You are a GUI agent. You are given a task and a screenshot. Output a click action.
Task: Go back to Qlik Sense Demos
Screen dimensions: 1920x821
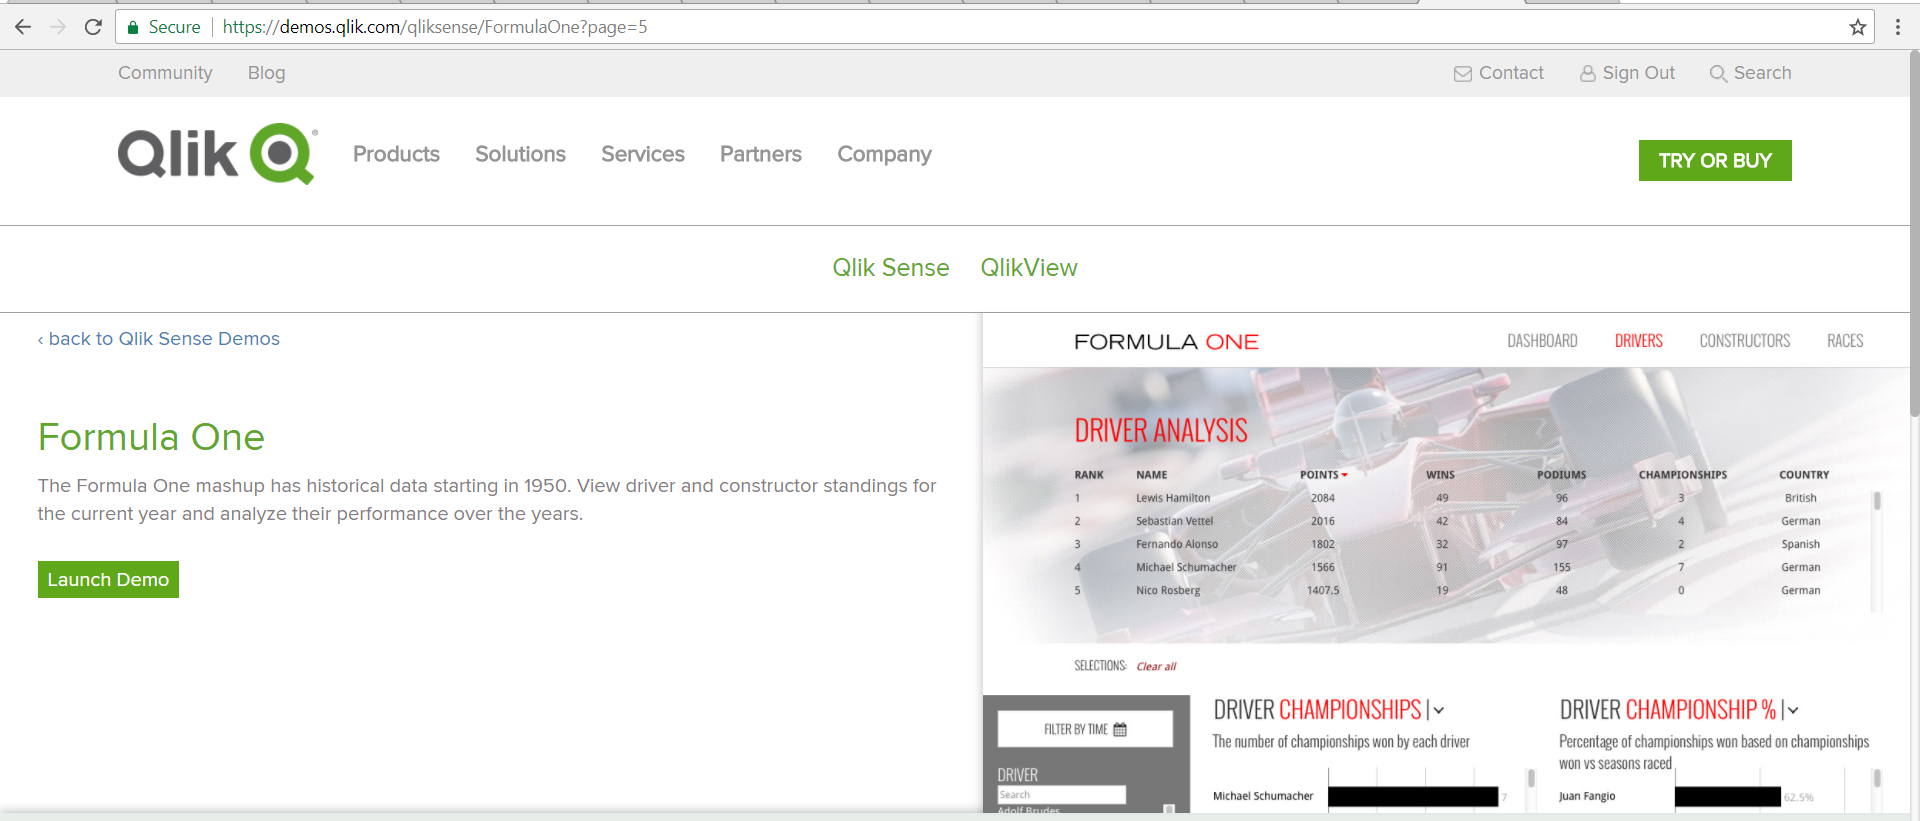point(159,339)
